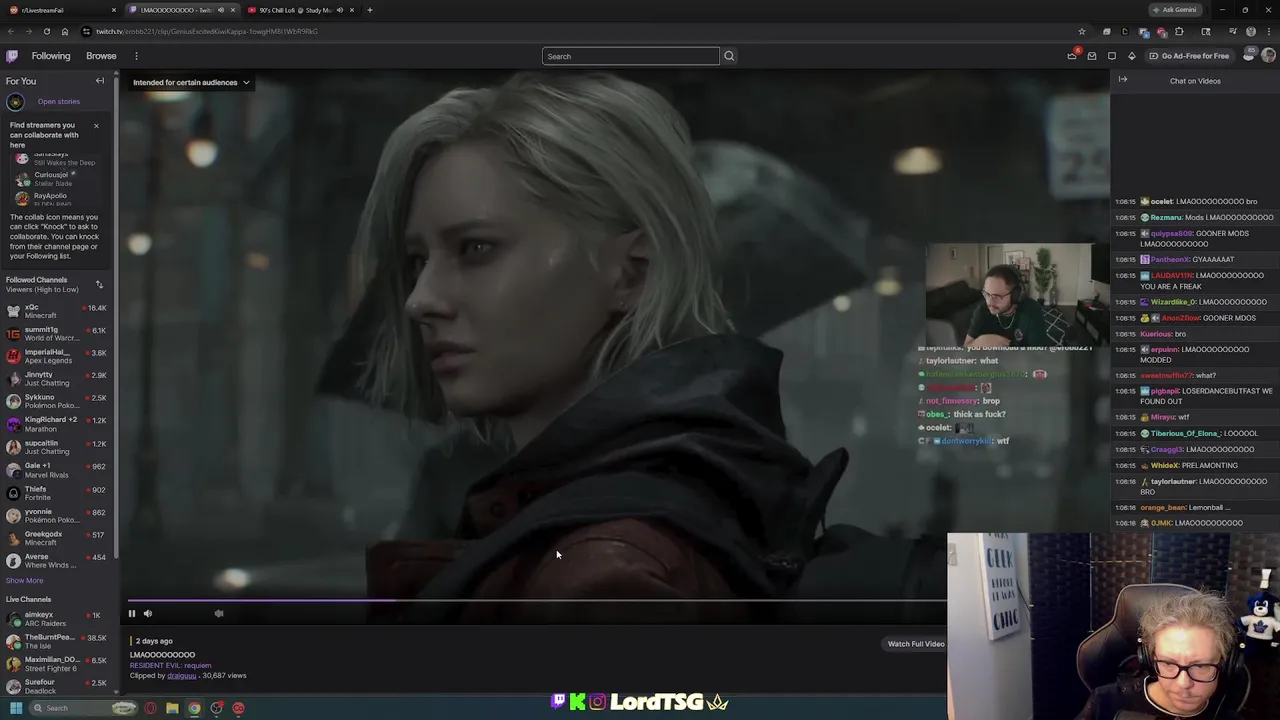The width and height of the screenshot is (1280, 720).
Task: Click Watch Full Video button
Action: 916,644
